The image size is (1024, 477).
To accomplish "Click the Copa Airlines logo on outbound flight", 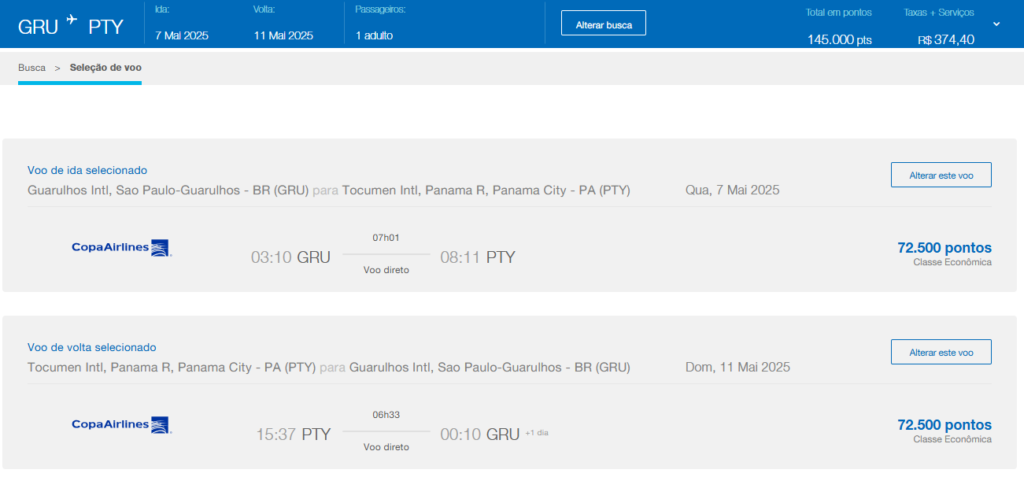I will (121, 248).
